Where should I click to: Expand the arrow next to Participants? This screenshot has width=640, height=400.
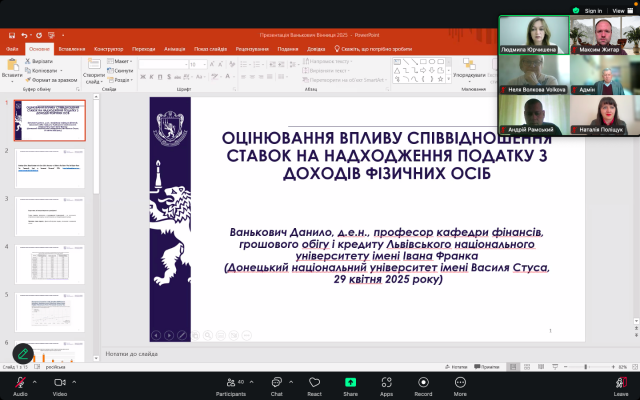[x=251, y=381]
